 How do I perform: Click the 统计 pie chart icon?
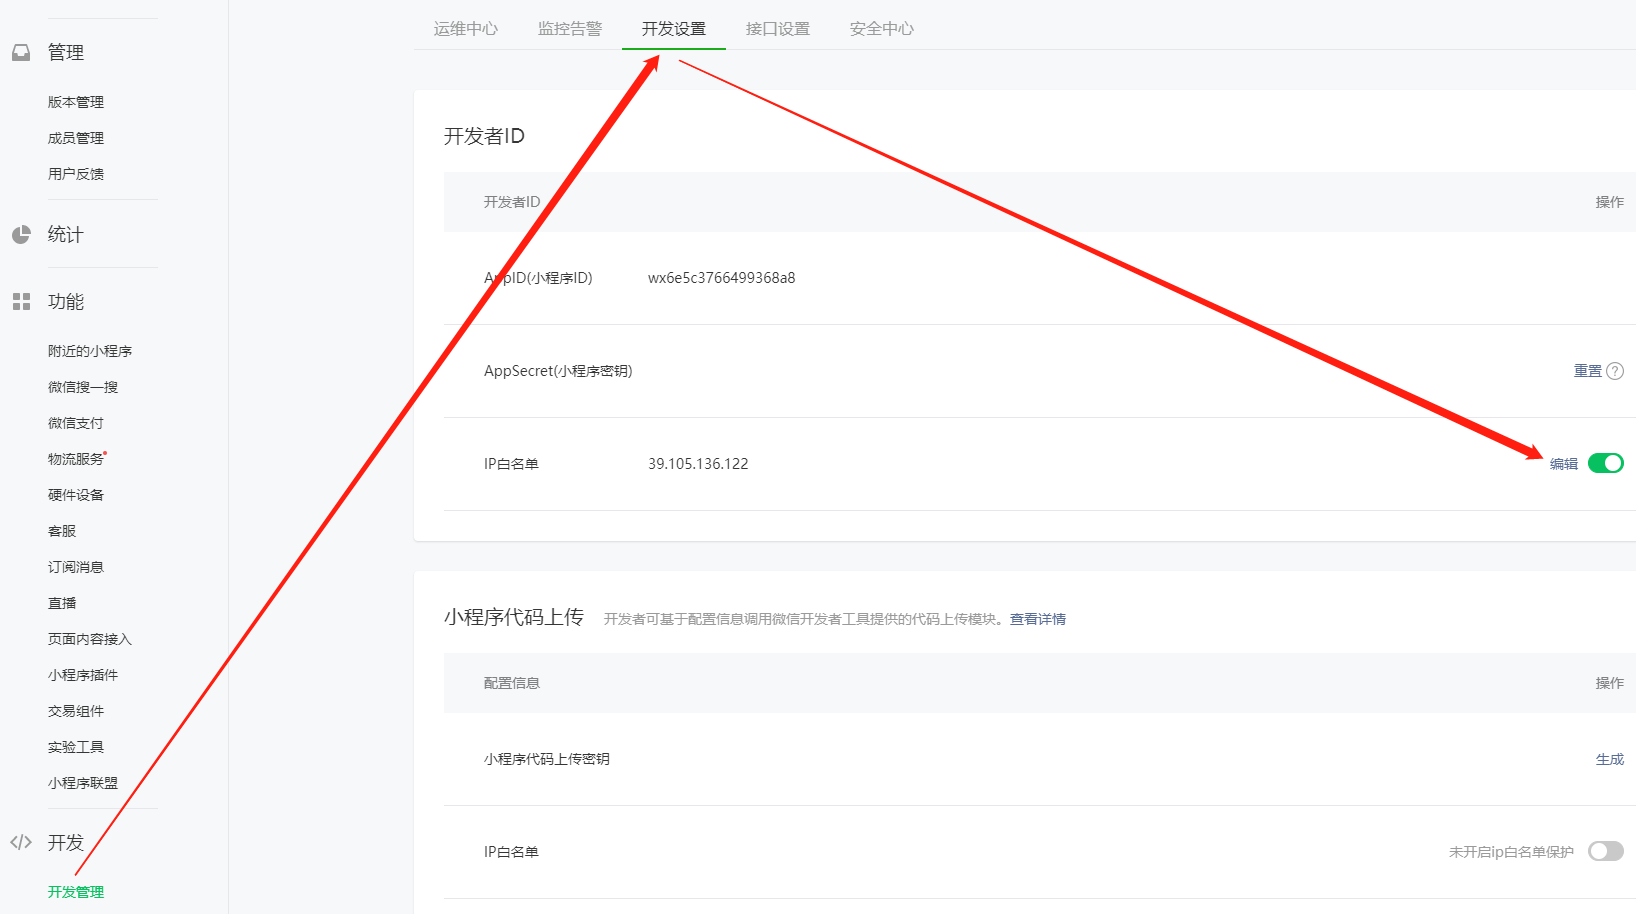21,234
